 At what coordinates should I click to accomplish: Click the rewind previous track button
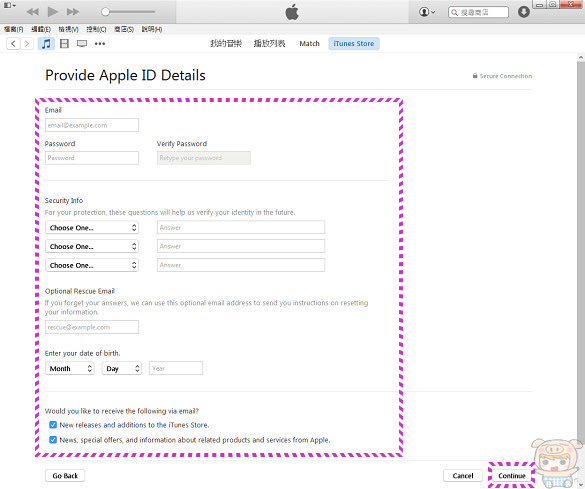[x=33, y=12]
